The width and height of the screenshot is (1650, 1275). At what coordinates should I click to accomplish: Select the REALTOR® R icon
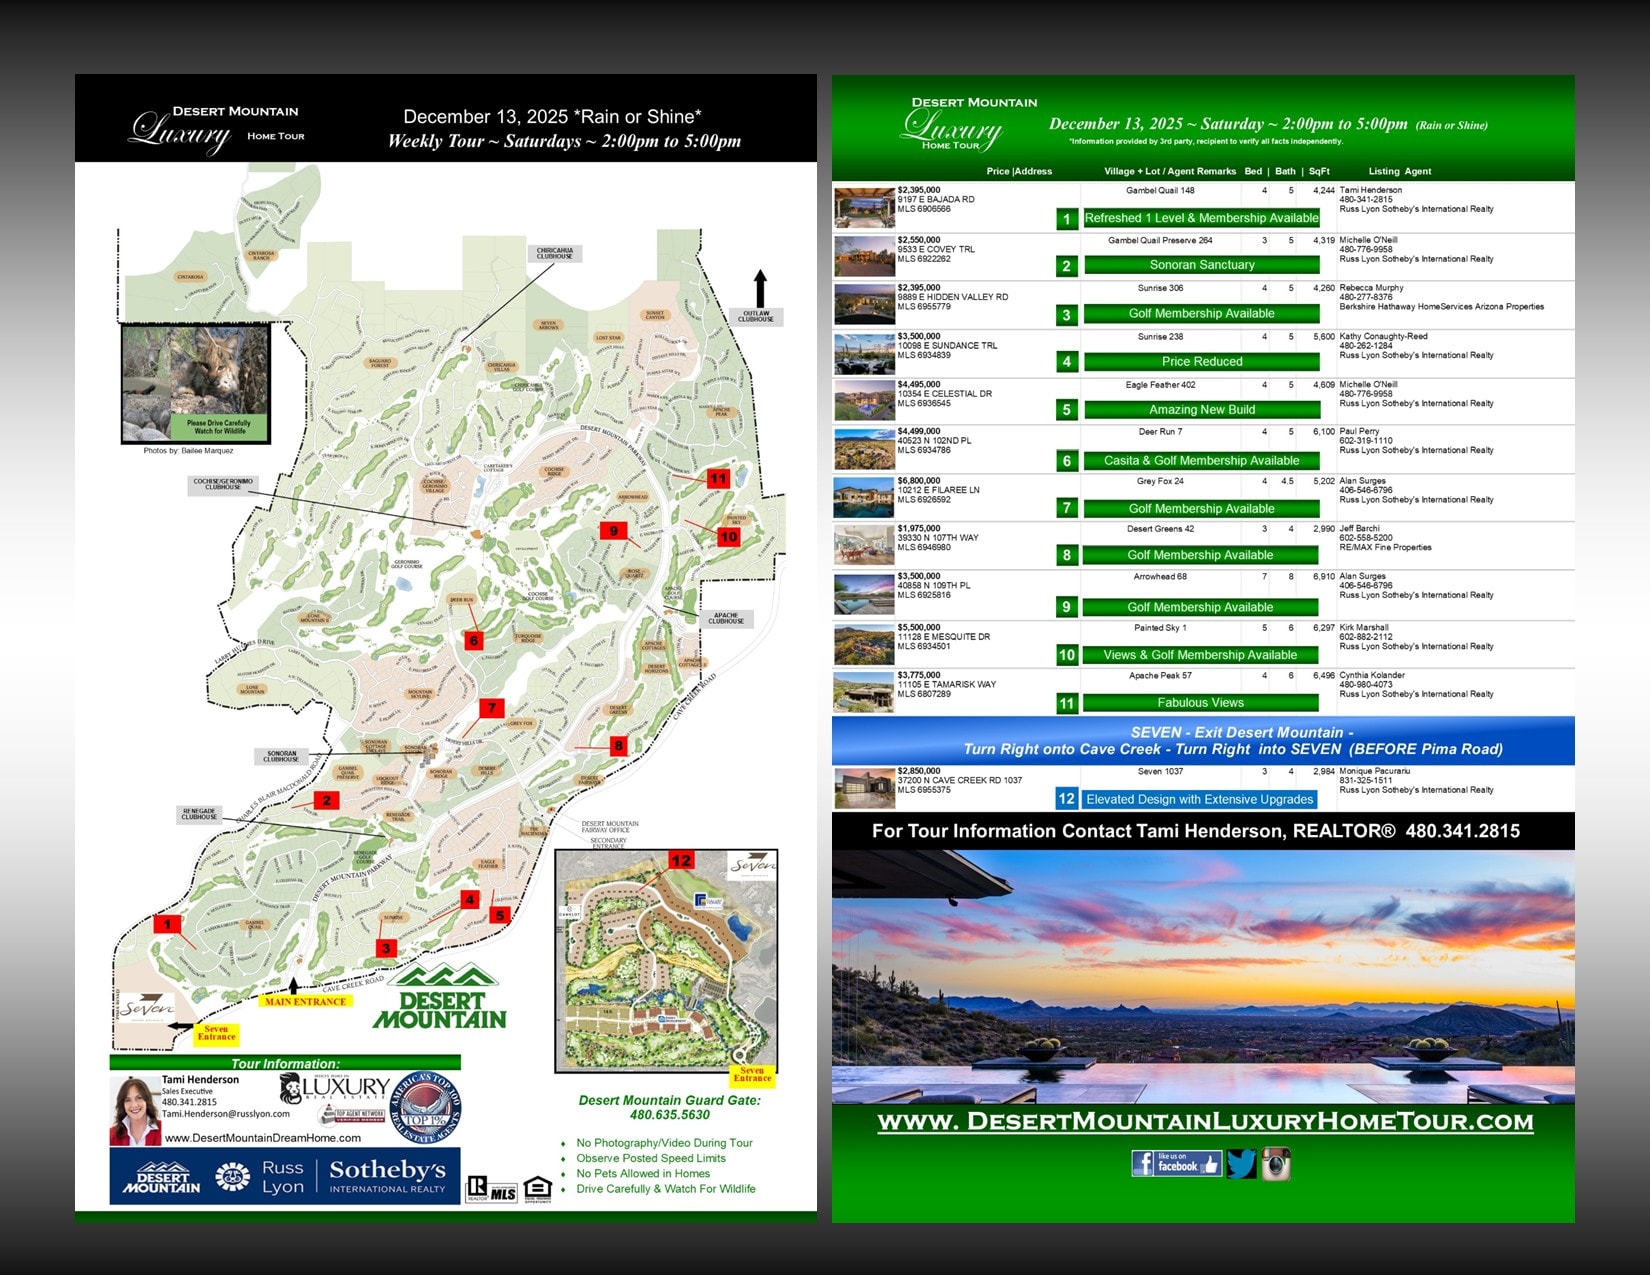478,1188
